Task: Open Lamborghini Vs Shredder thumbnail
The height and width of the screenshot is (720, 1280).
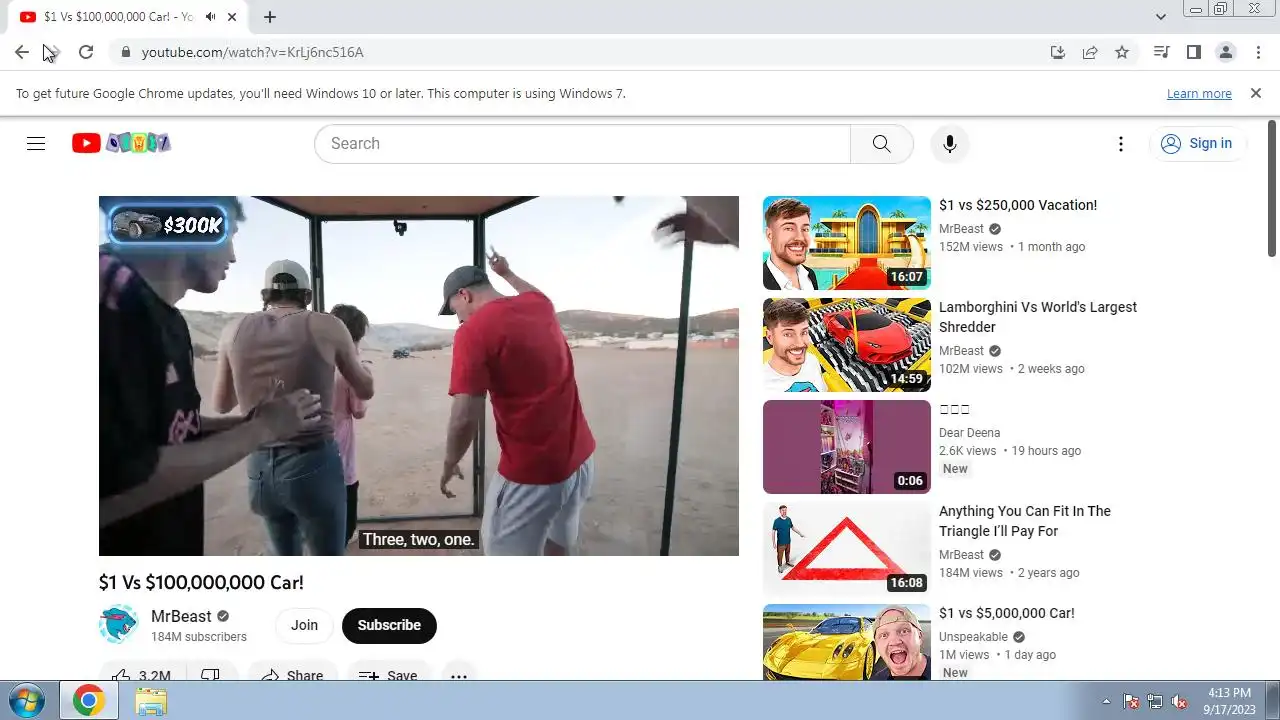Action: [847, 345]
